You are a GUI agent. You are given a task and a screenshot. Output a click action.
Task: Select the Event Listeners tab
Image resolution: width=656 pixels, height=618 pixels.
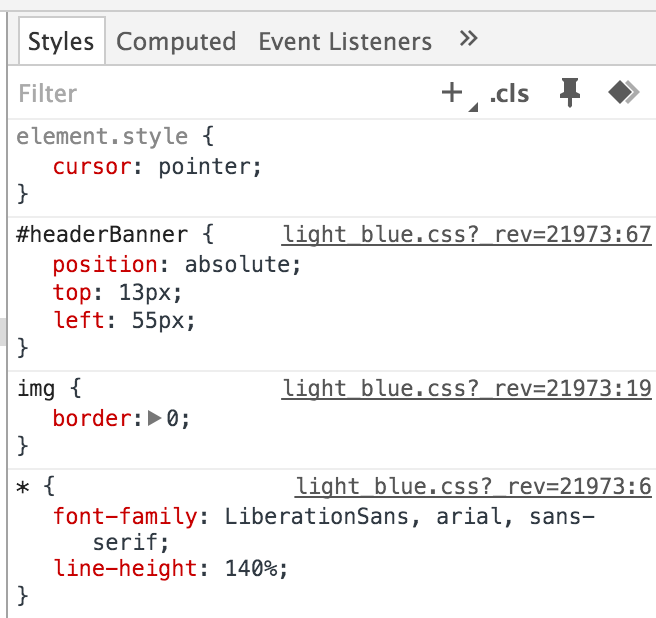[345, 42]
